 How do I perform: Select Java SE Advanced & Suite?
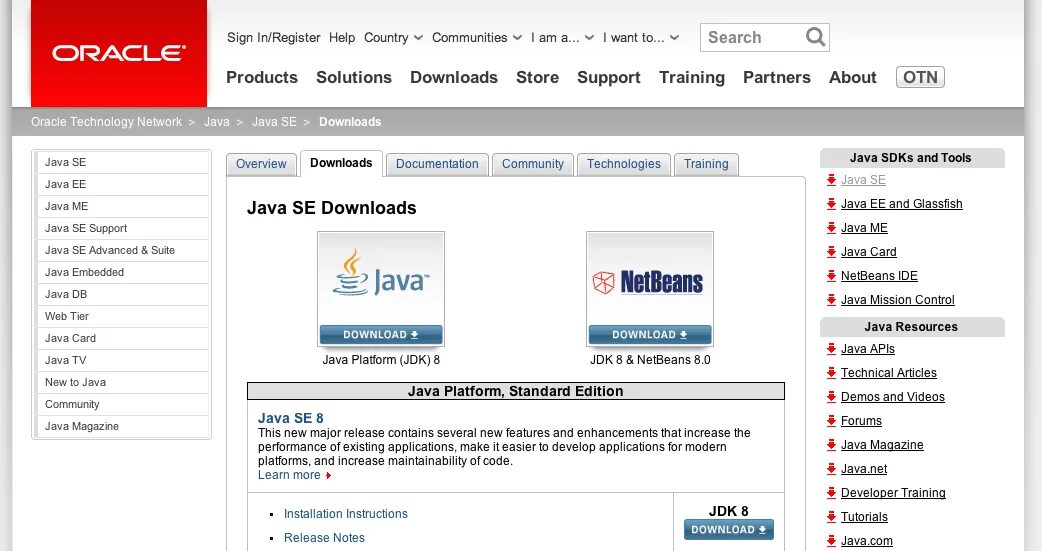tap(122, 250)
